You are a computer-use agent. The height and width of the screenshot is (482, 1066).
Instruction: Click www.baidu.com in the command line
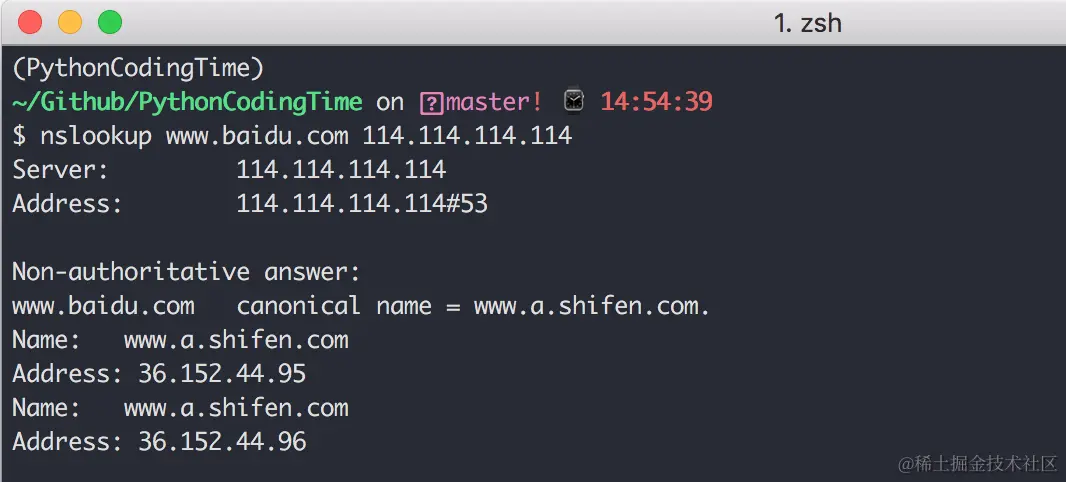tap(257, 136)
